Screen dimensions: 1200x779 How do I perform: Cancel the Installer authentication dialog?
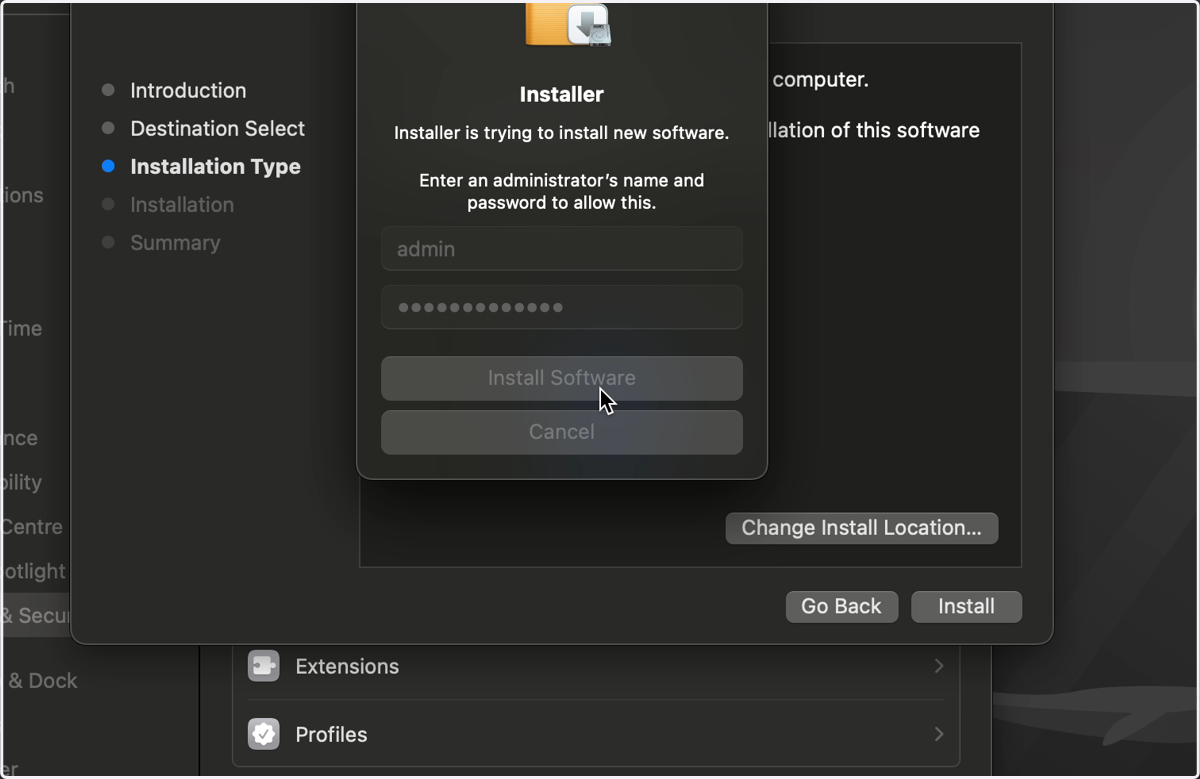(x=561, y=432)
